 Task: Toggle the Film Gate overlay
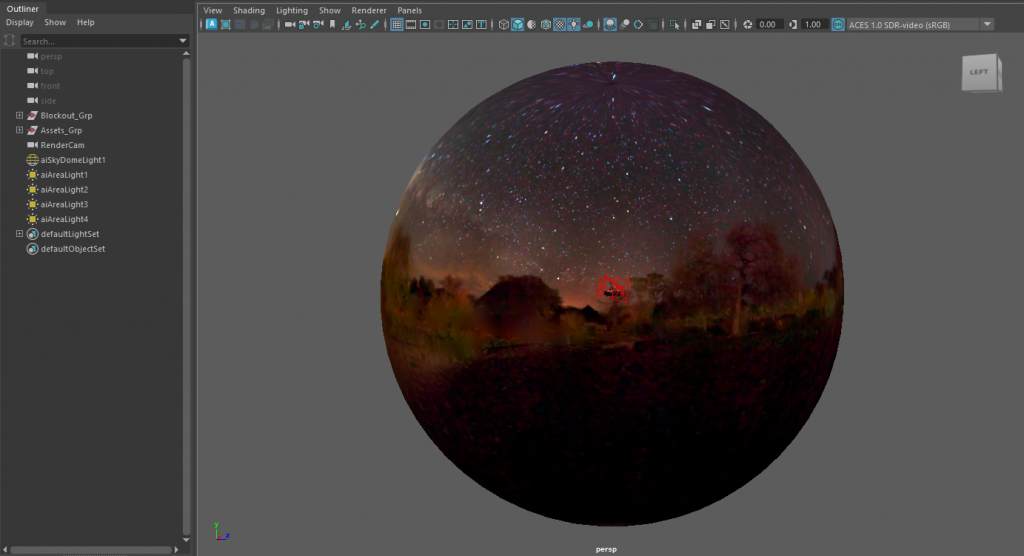coord(411,24)
